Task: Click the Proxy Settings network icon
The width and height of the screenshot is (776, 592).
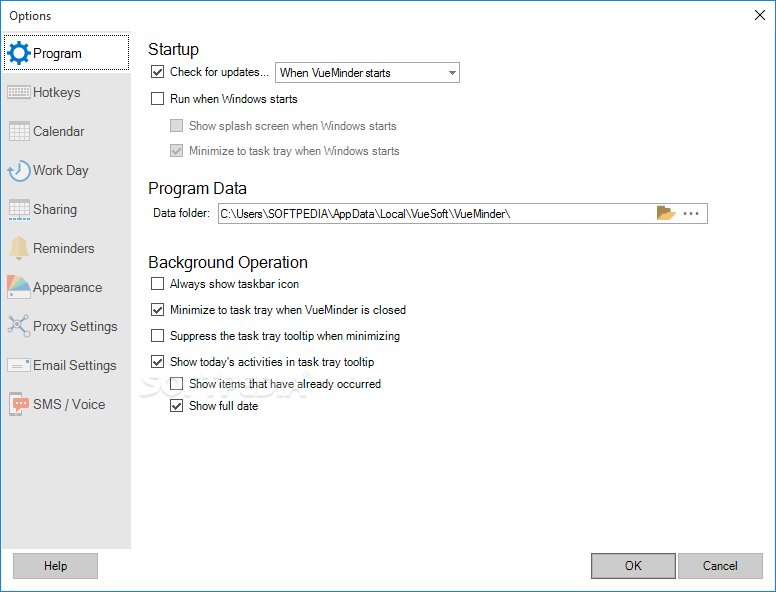Action: pyautogui.click(x=19, y=326)
